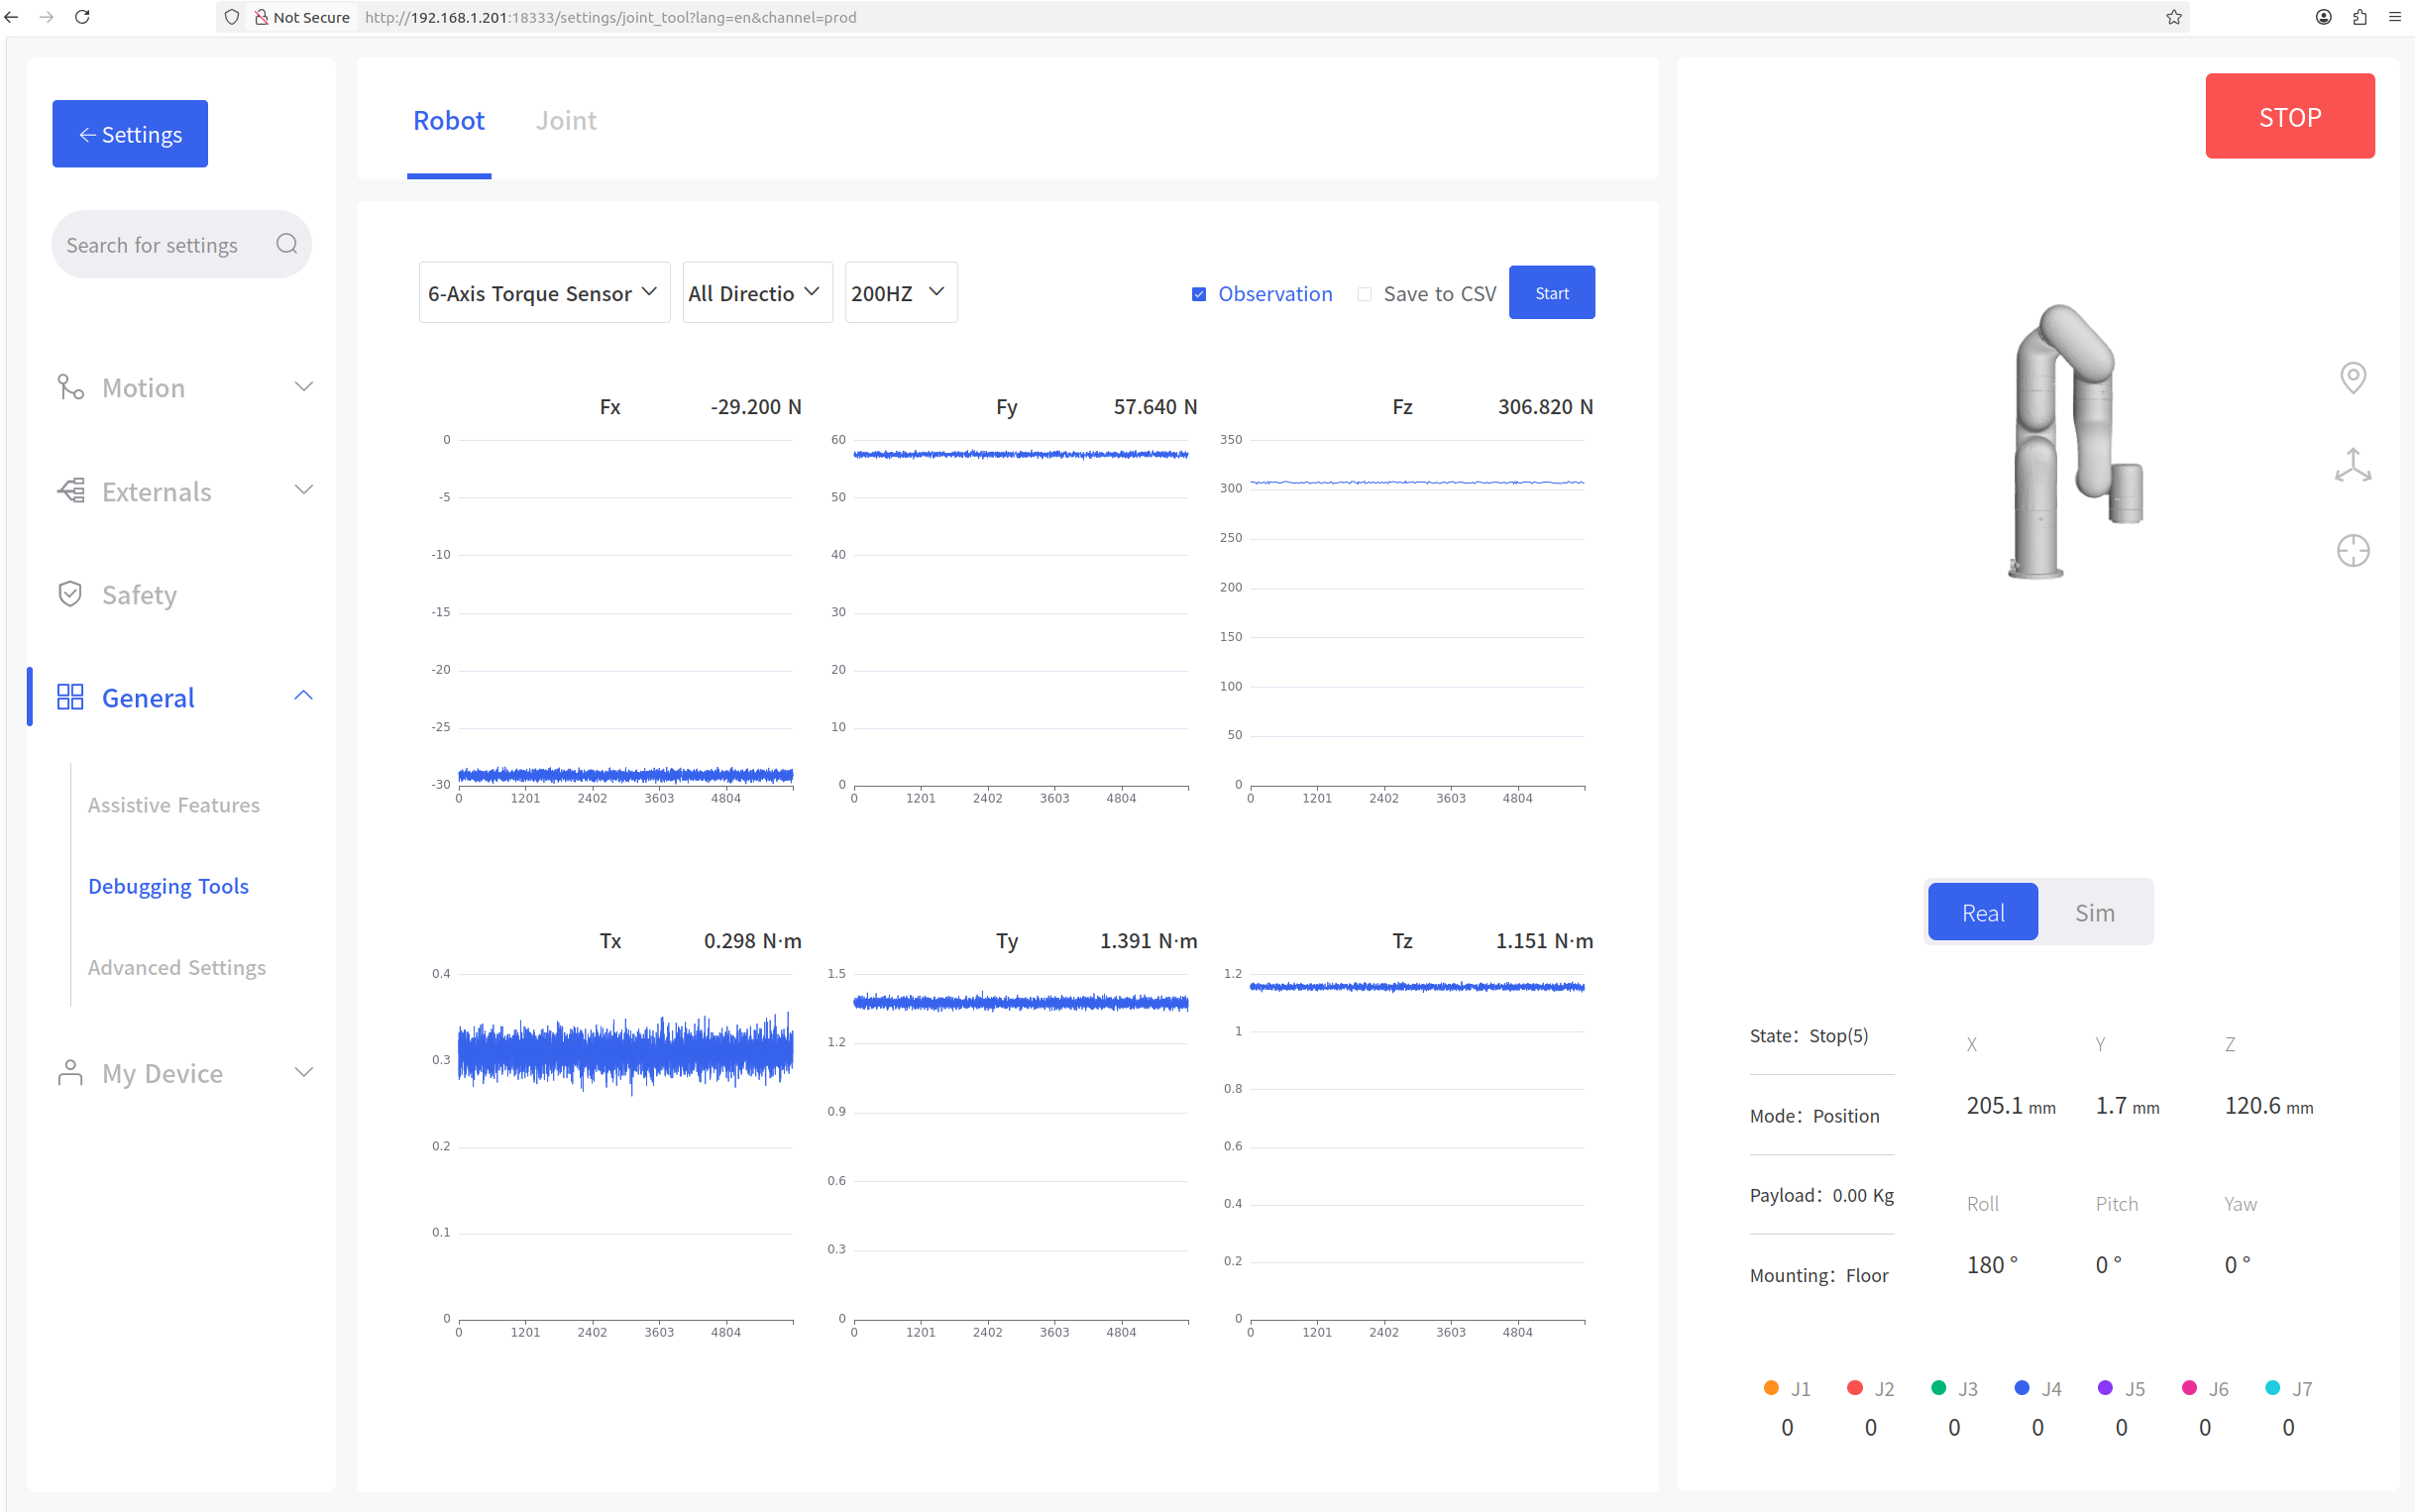
Task: Click the Payload: 0.00 Kg text
Action: click(1821, 1195)
